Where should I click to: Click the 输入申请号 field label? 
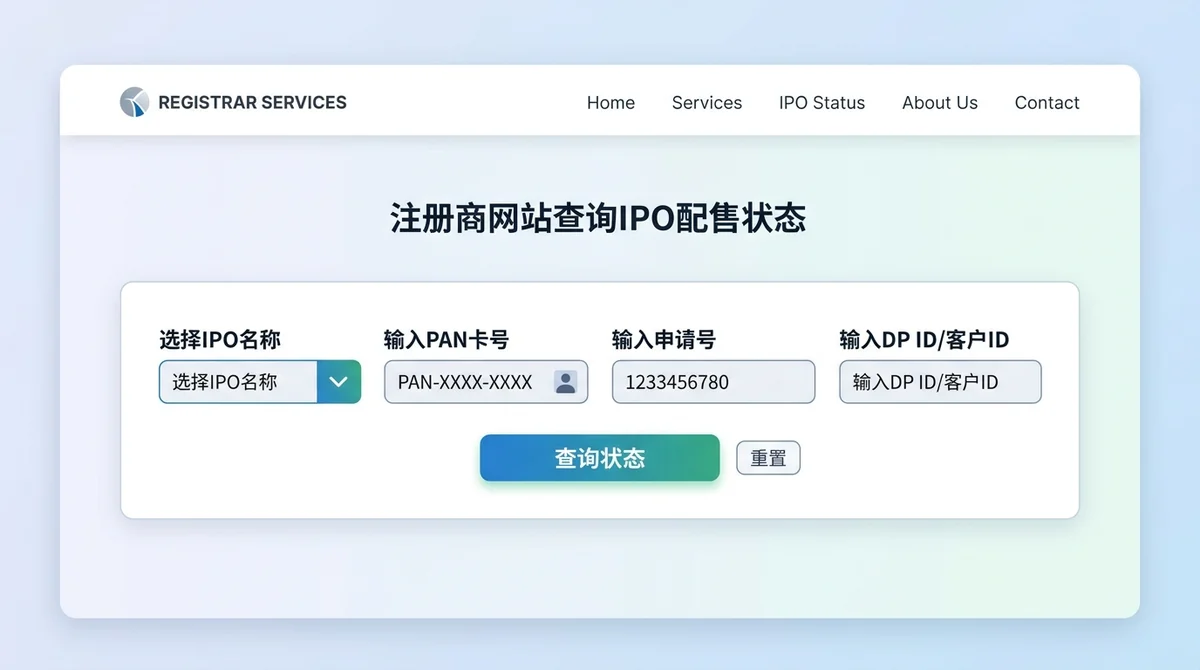664,340
